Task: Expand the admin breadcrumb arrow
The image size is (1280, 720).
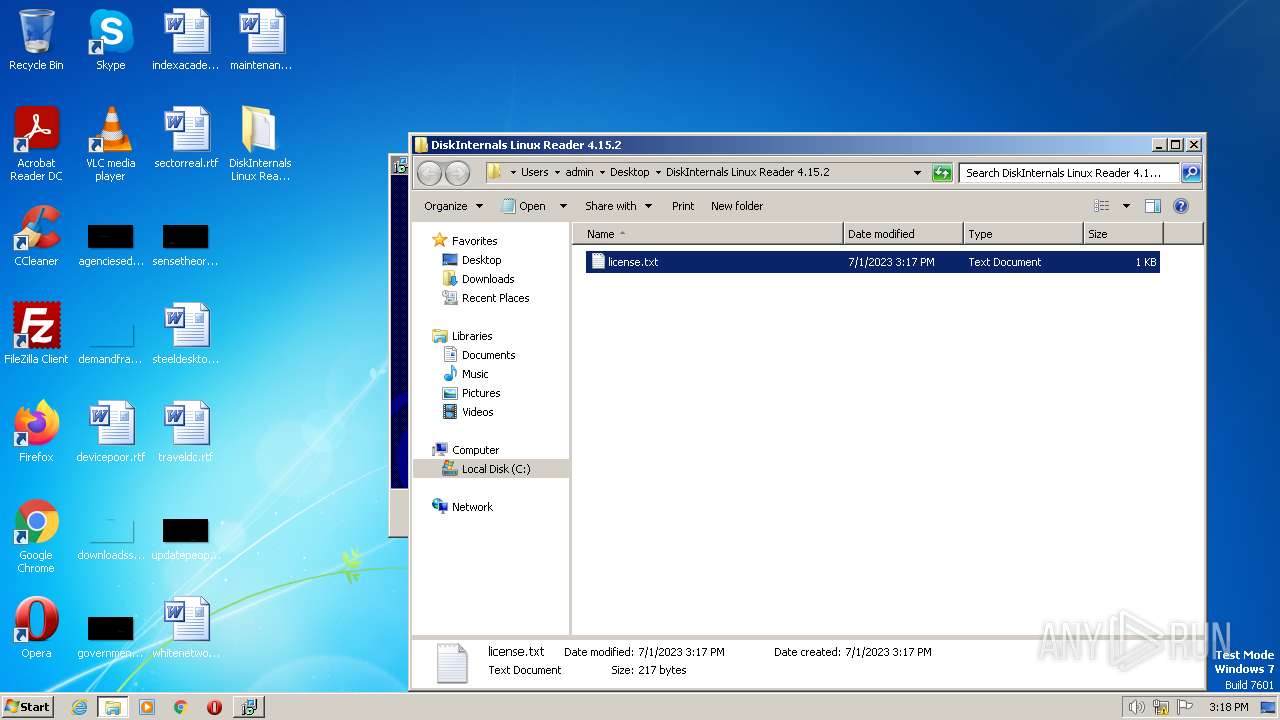Action: [x=601, y=173]
